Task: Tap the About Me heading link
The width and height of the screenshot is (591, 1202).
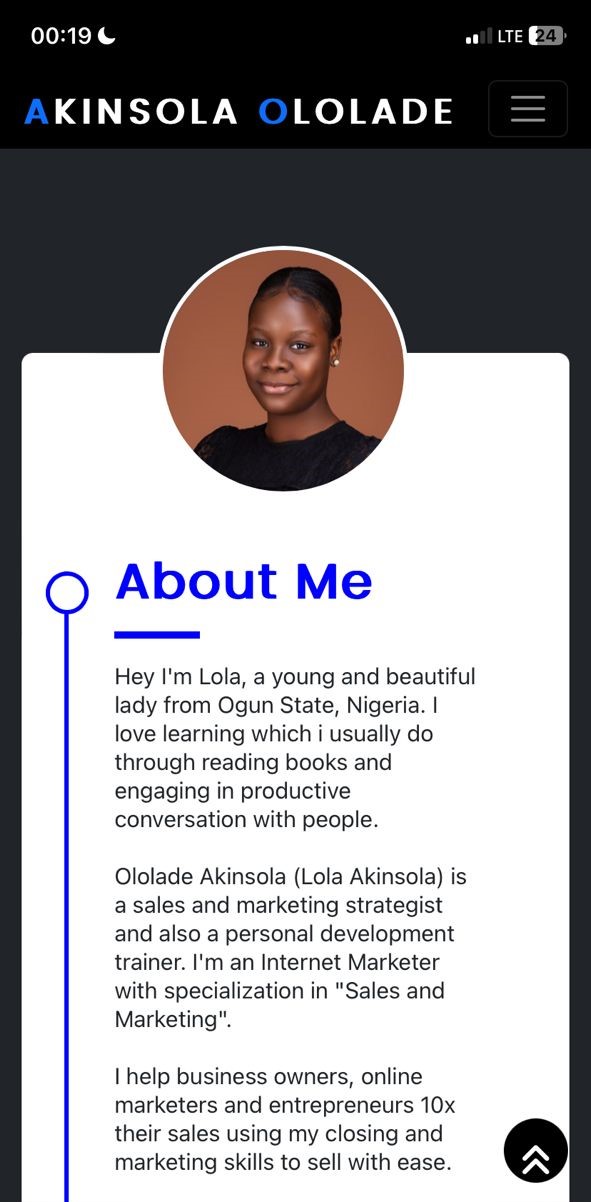Action: coord(243,582)
